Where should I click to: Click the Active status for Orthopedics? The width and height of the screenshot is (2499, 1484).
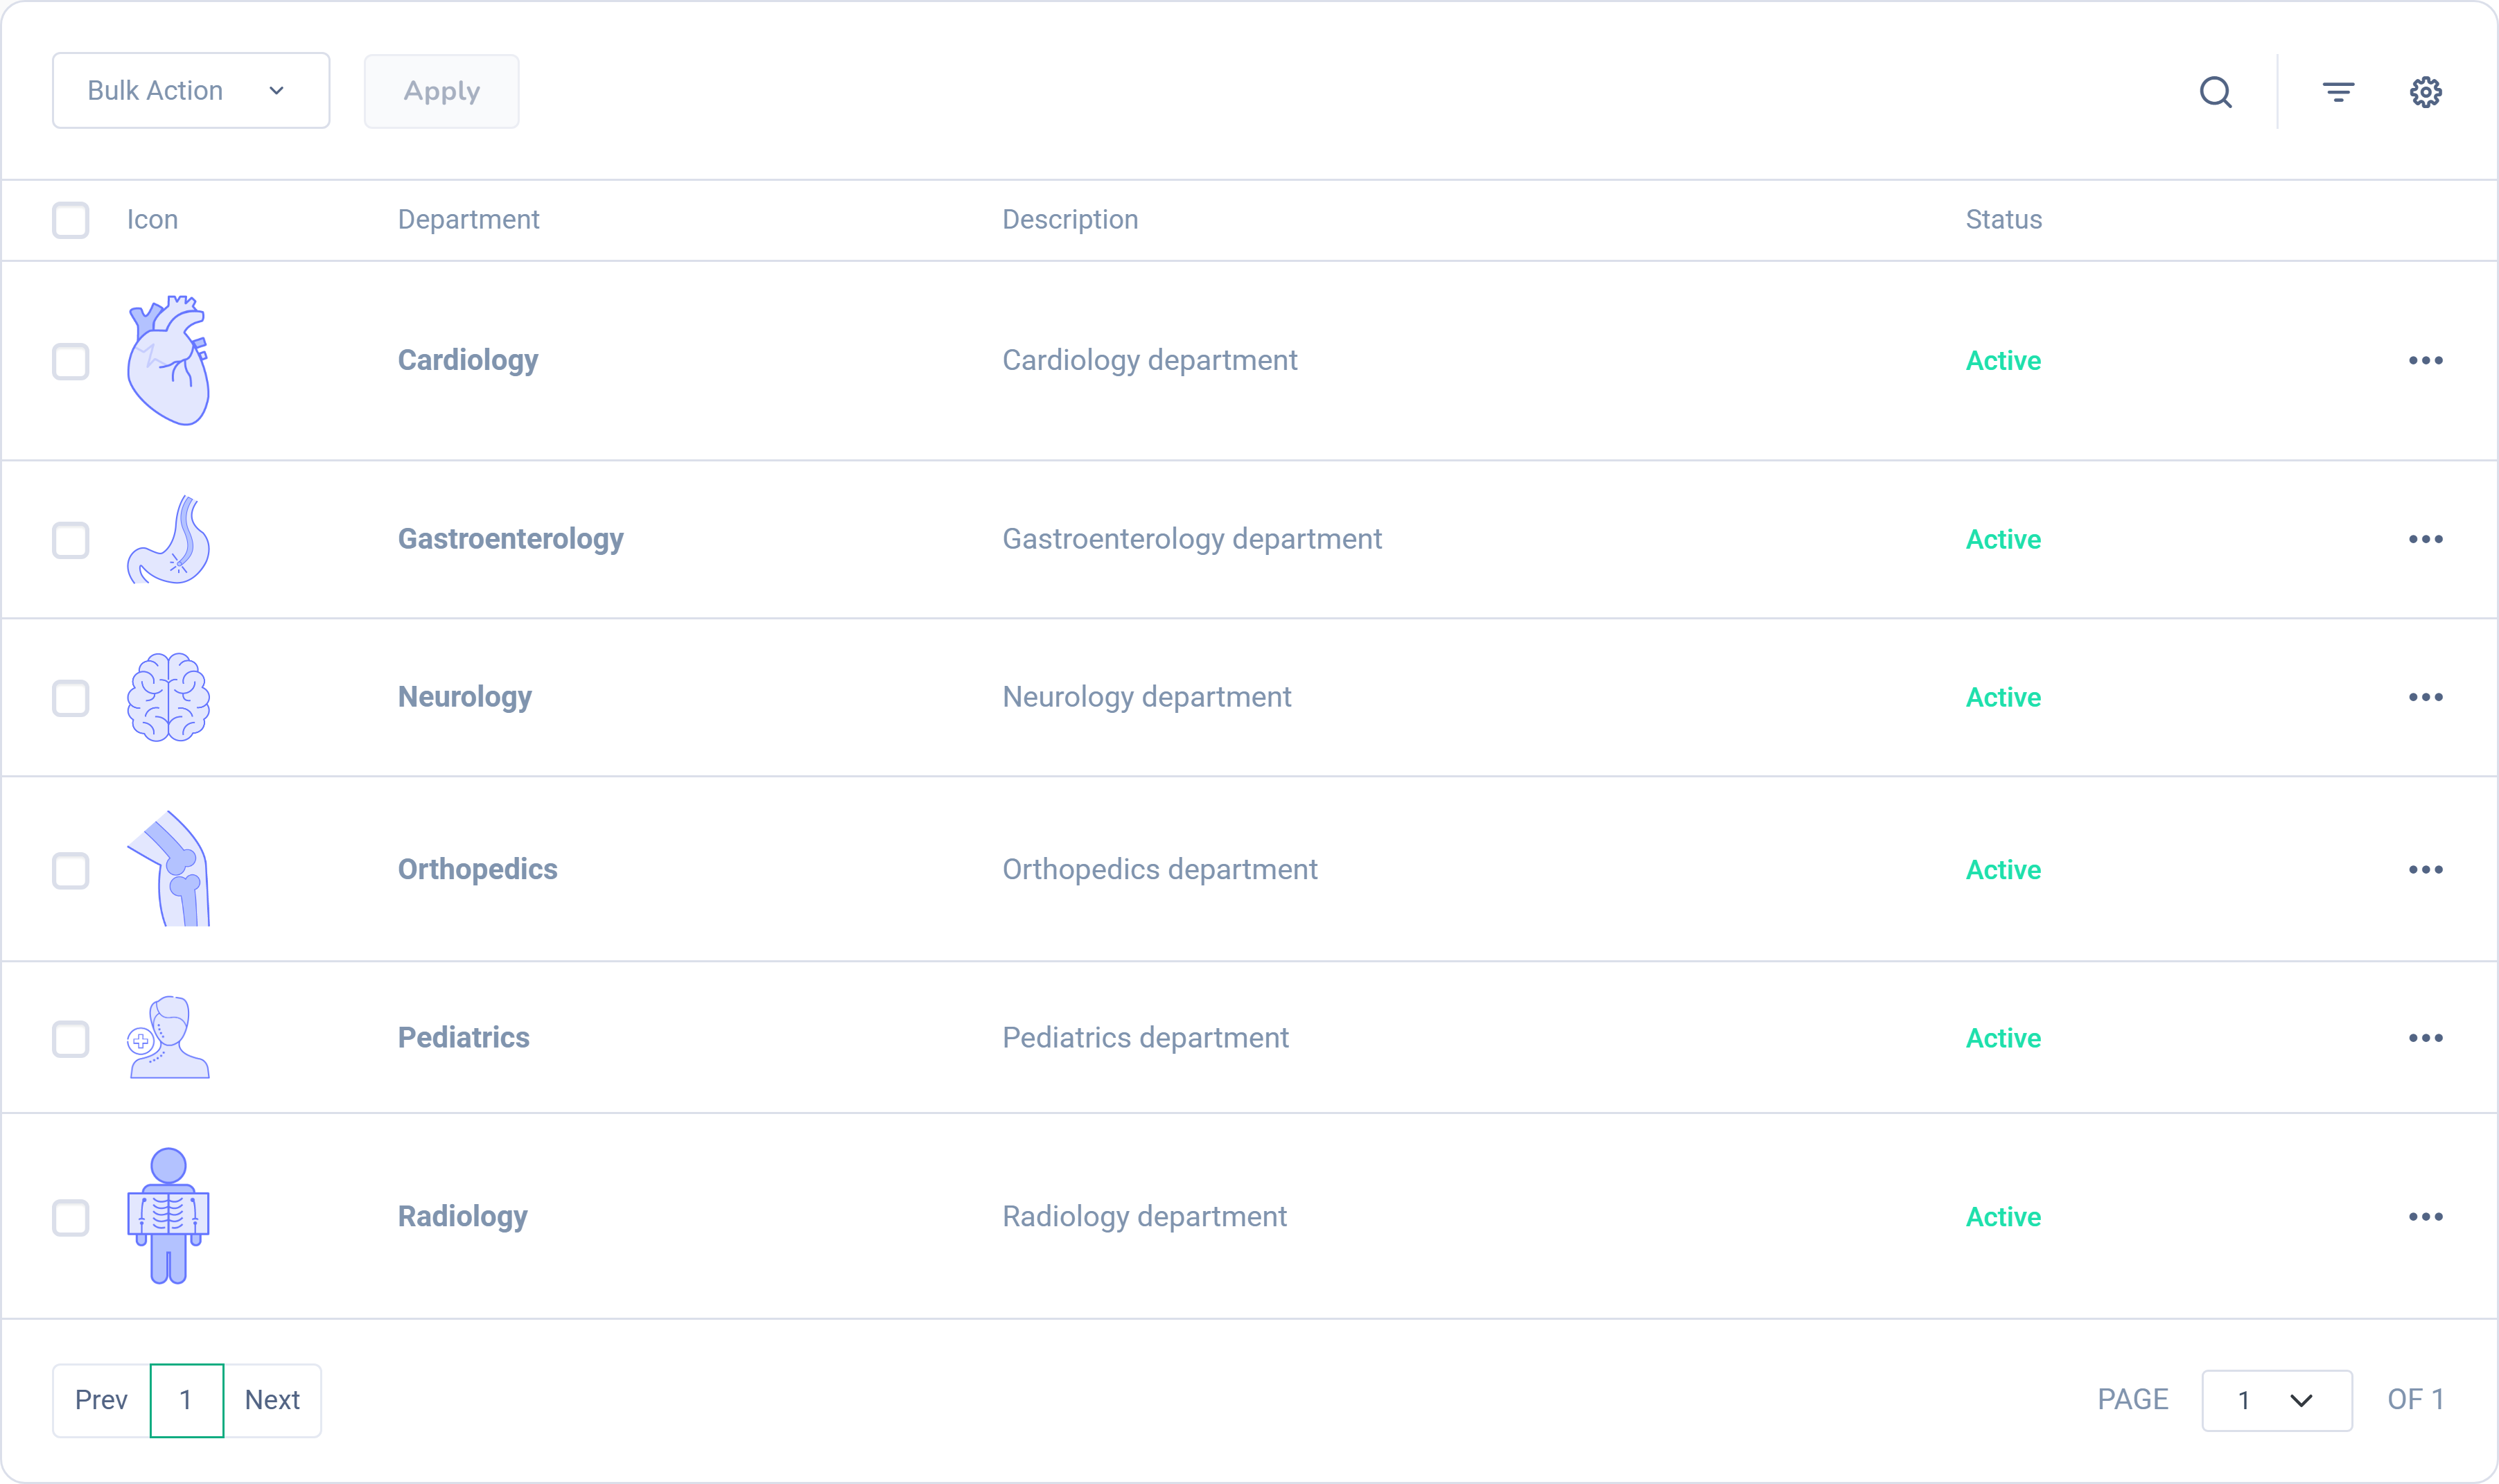coord(2003,870)
